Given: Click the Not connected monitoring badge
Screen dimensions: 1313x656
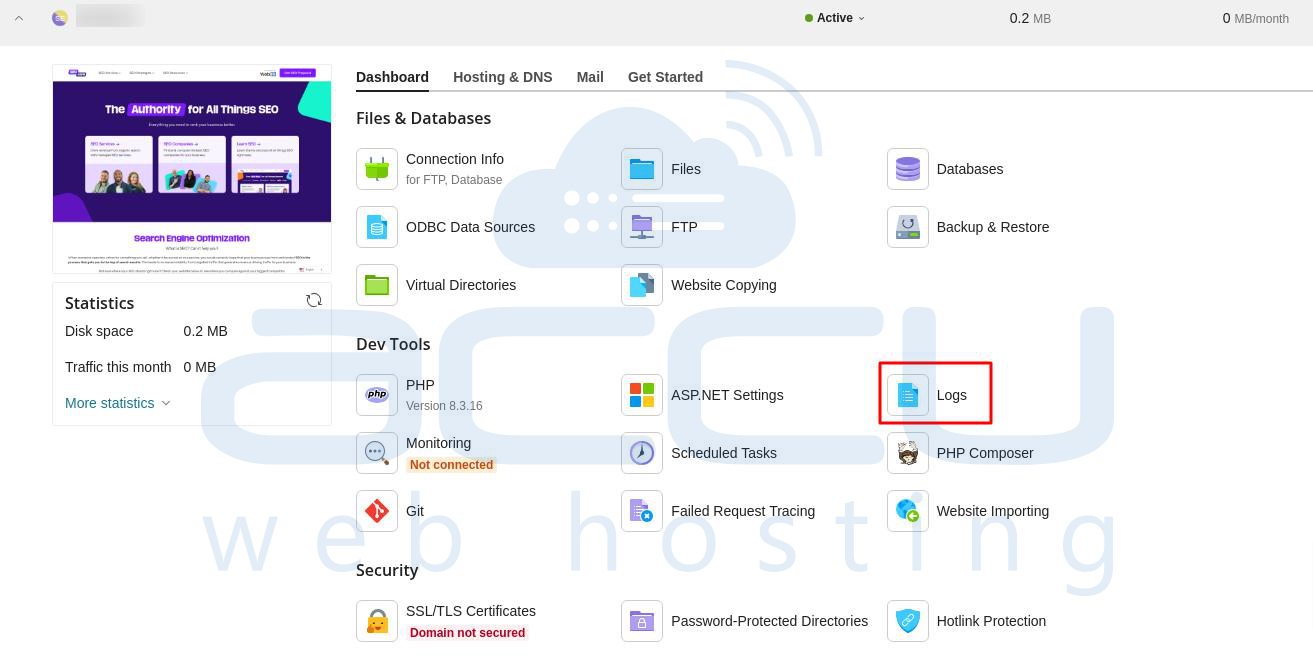Looking at the screenshot, I should click(451, 465).
